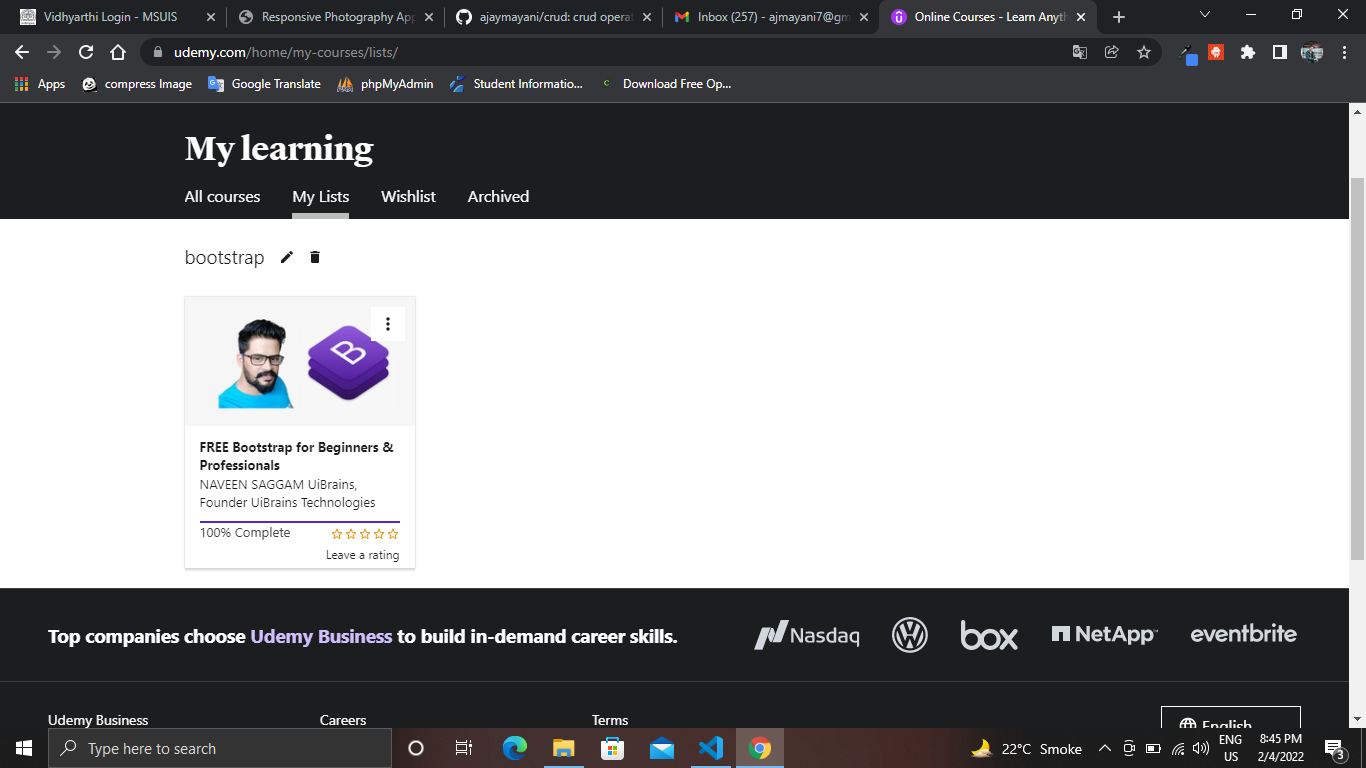Open the three-dot menu on course card
Image resolution: width=1366 pixels, height=768 pixels.
(x=388, y=324)
